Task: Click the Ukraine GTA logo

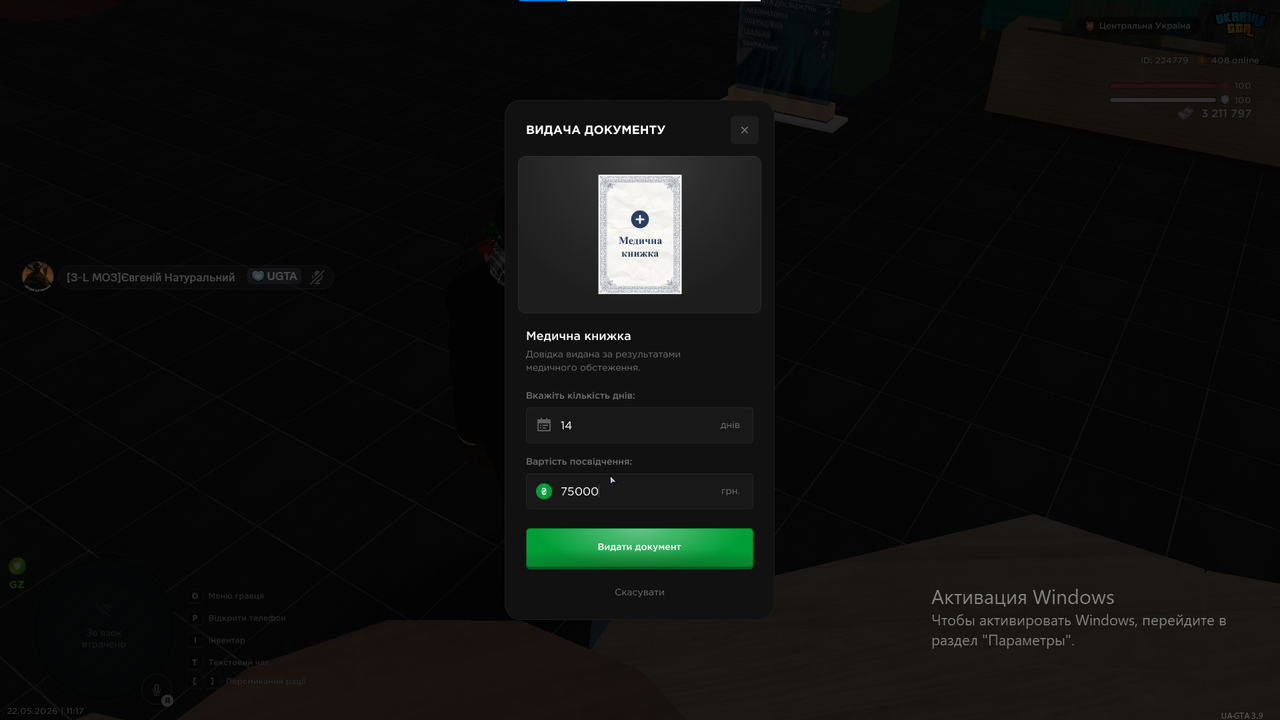Action: [x=1240, y=25]
